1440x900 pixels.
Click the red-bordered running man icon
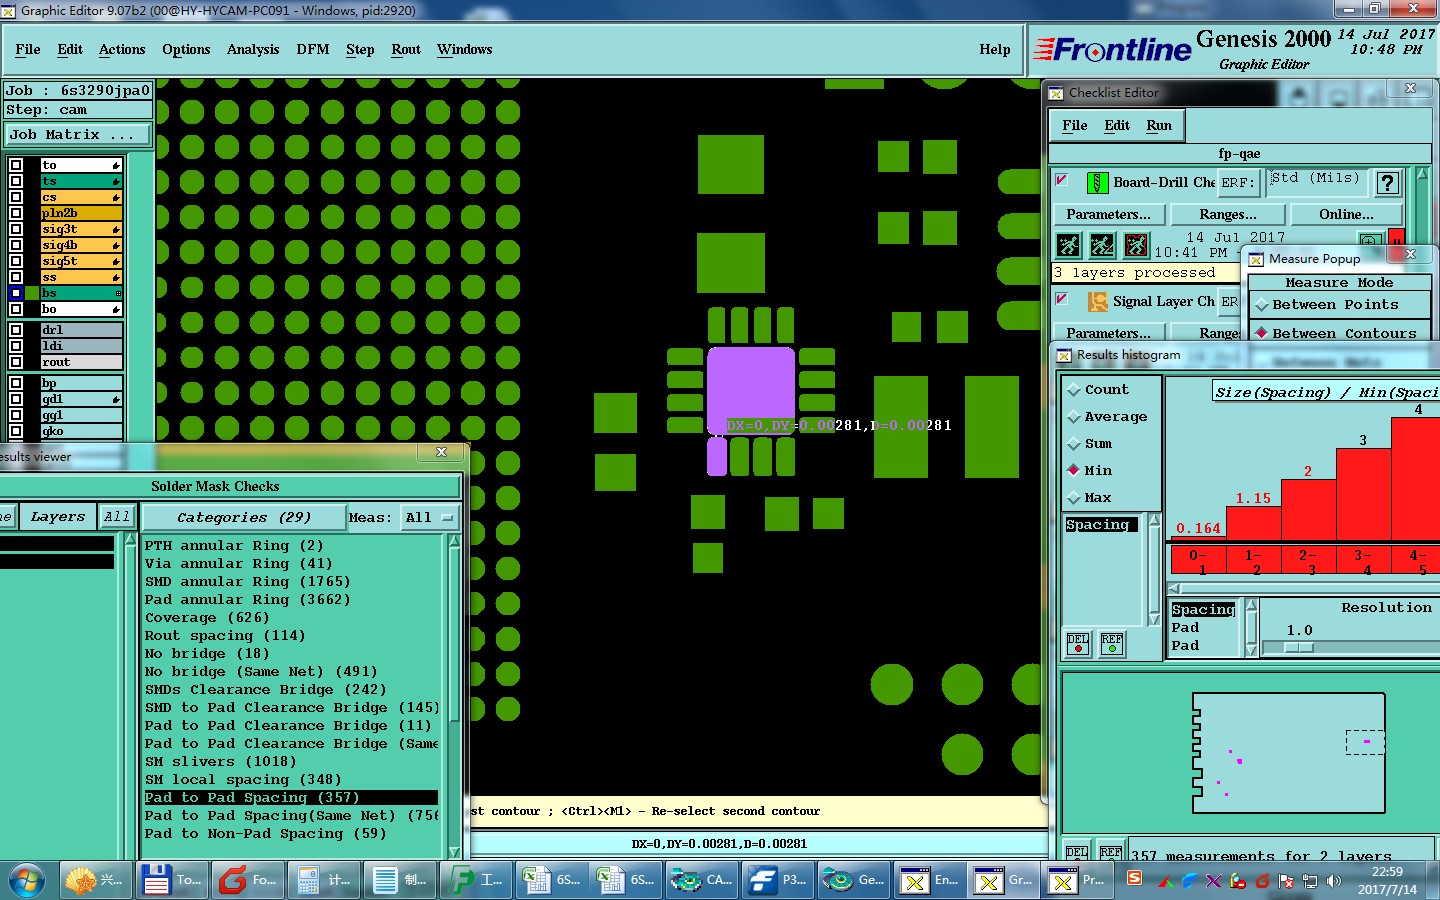1136,245
